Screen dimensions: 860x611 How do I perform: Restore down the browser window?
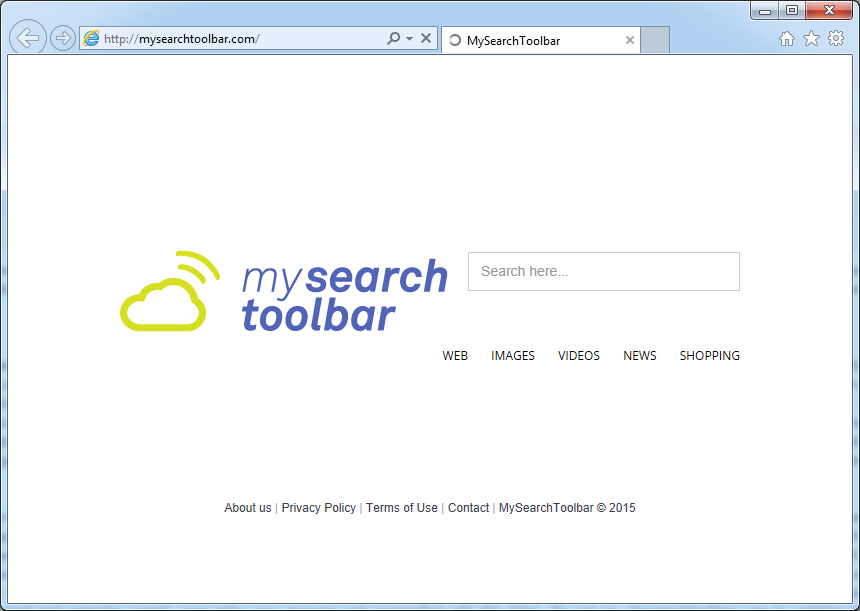(792, 10)
